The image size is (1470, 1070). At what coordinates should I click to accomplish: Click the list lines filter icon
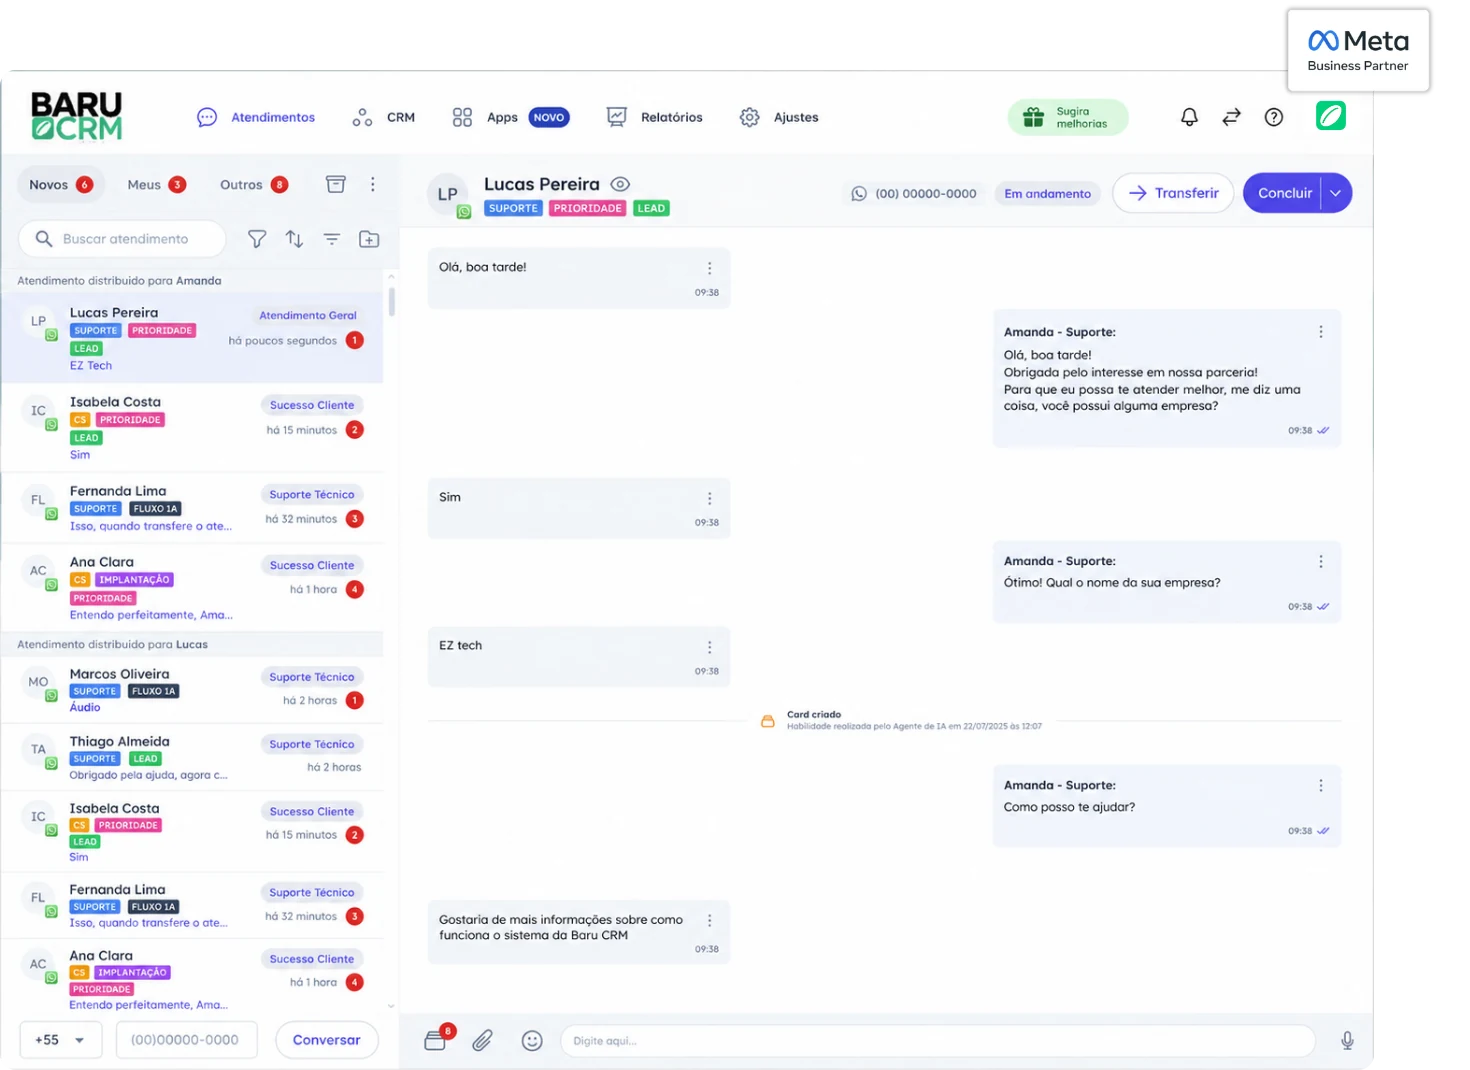331,239
